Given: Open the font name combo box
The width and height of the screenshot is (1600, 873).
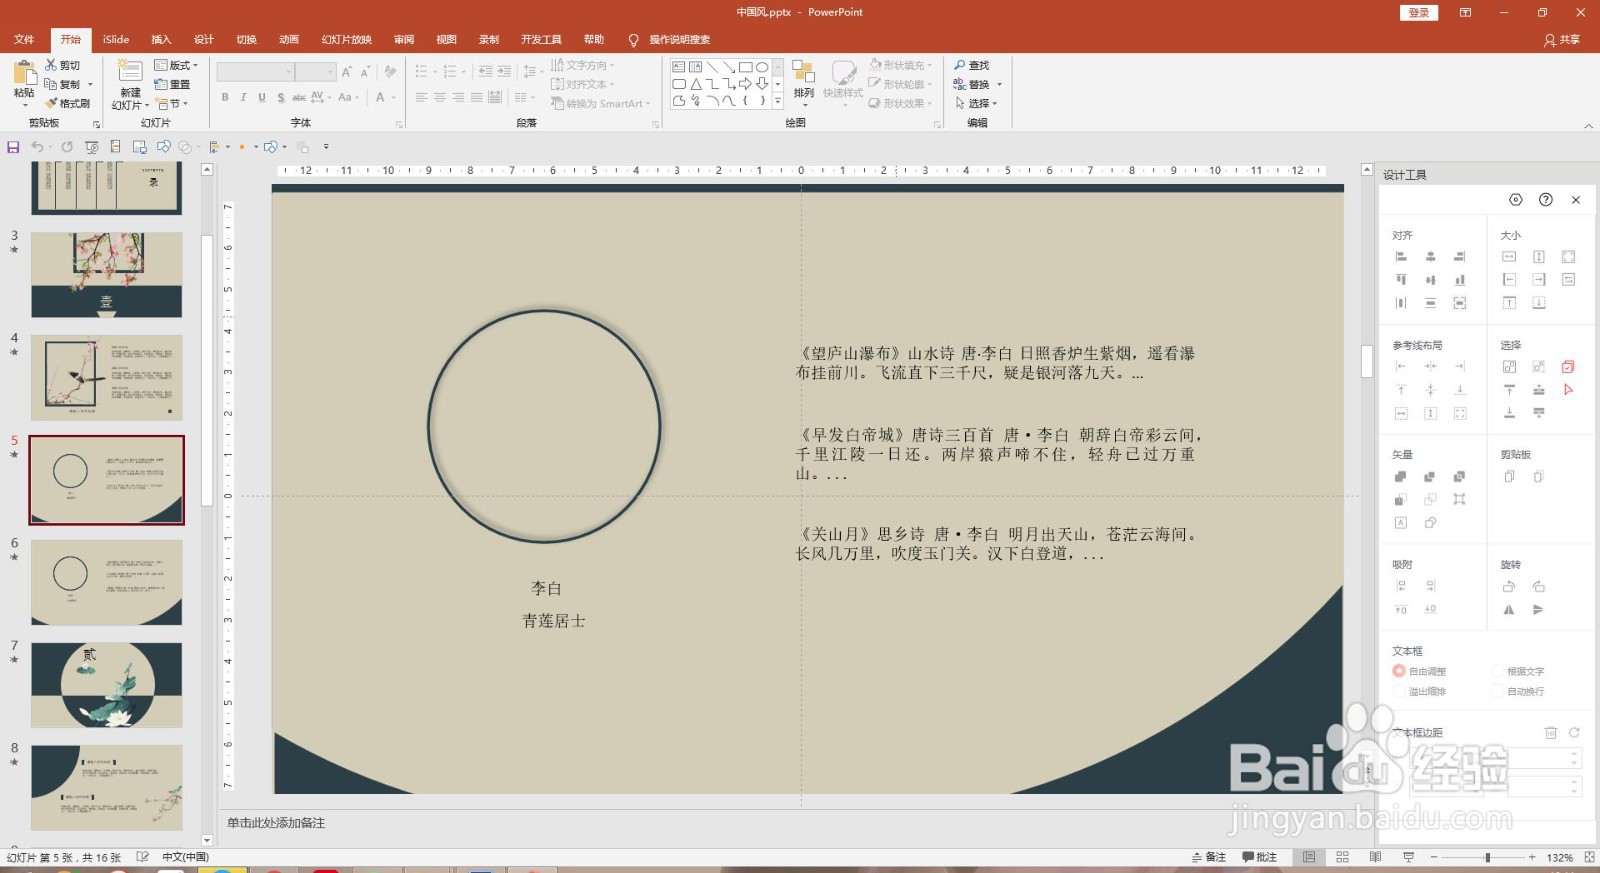Looking at the screenshot, I should (255, 71).
